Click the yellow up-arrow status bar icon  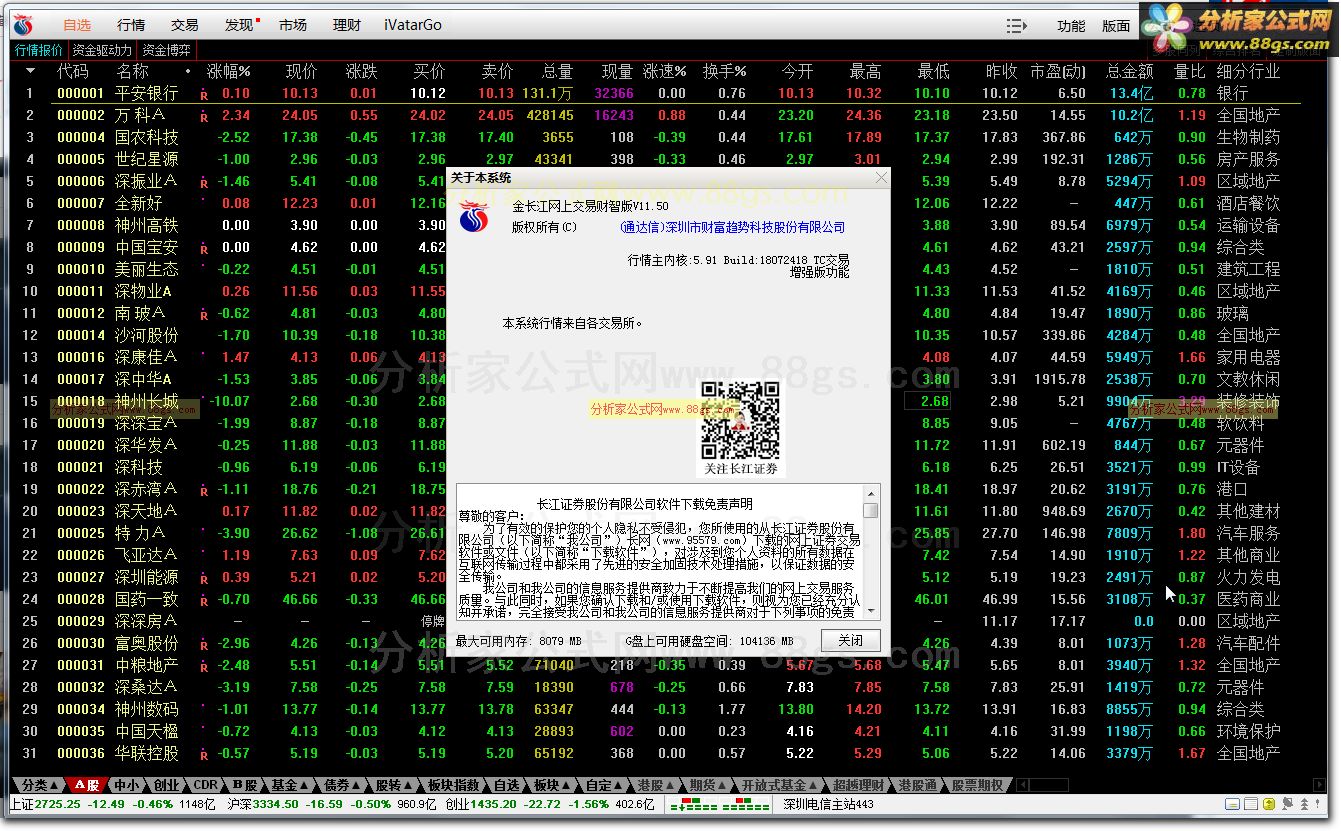[1269, 804]
